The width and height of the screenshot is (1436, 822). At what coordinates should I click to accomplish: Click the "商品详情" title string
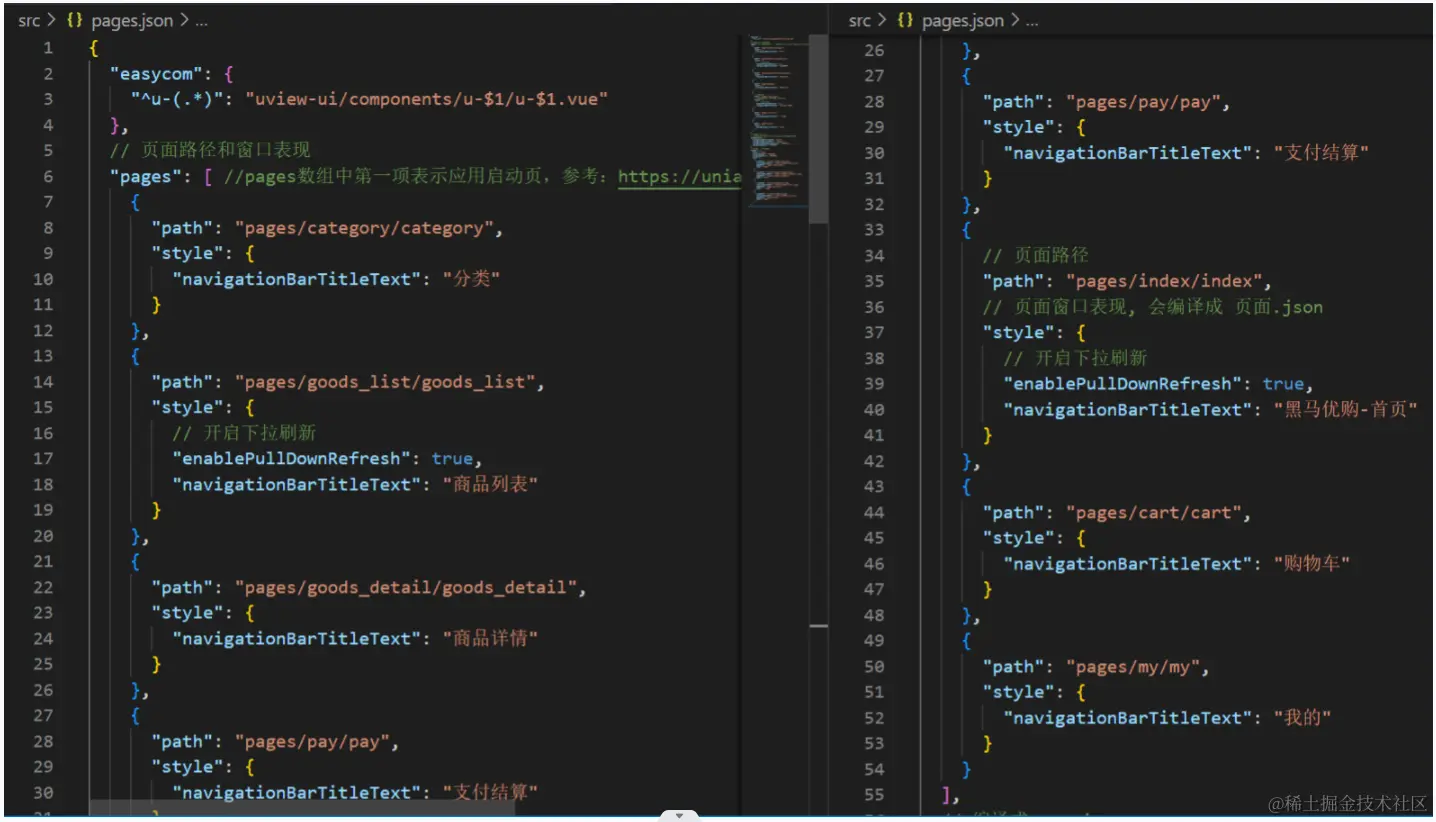coord(491,638)
